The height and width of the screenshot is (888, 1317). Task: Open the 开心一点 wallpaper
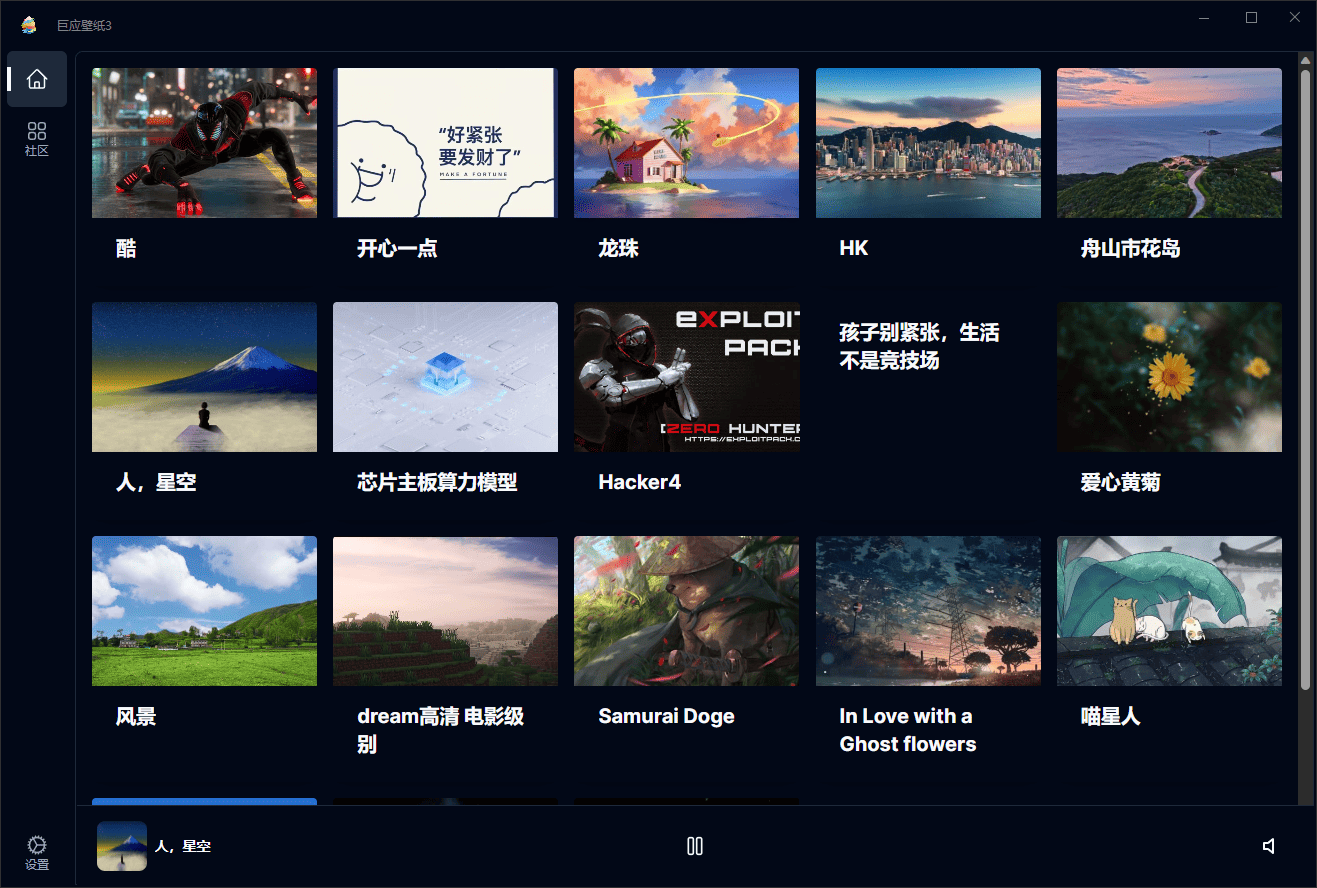coord(445,142)
